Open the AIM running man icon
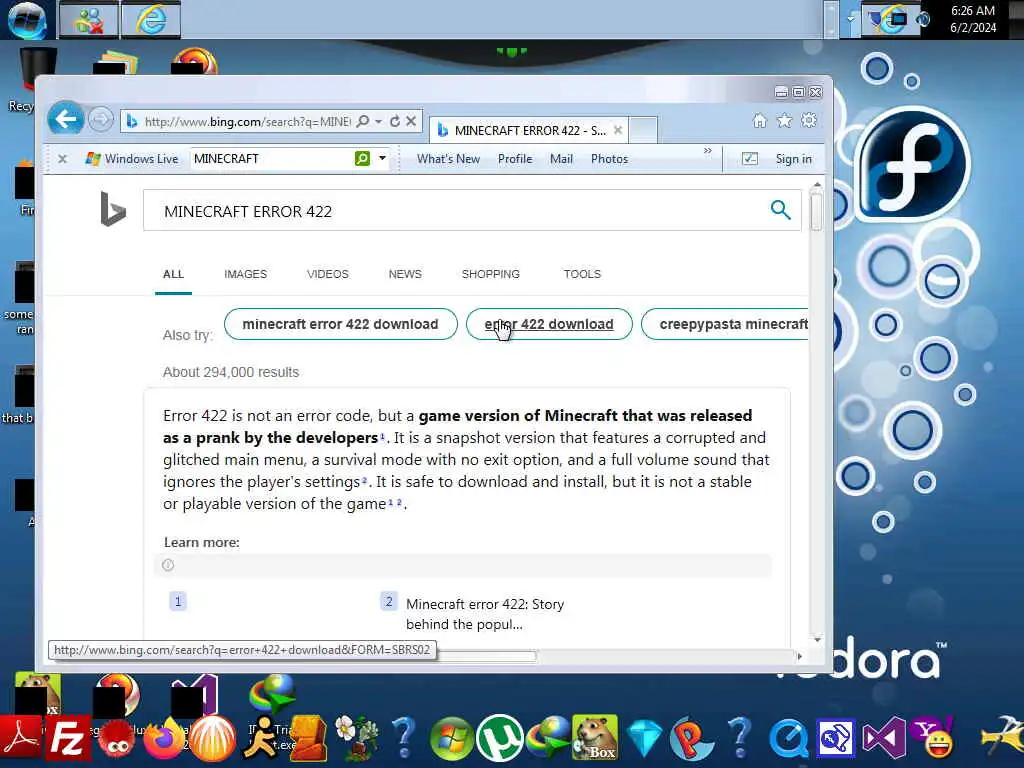1024x768 pixels. coord(262,737)
